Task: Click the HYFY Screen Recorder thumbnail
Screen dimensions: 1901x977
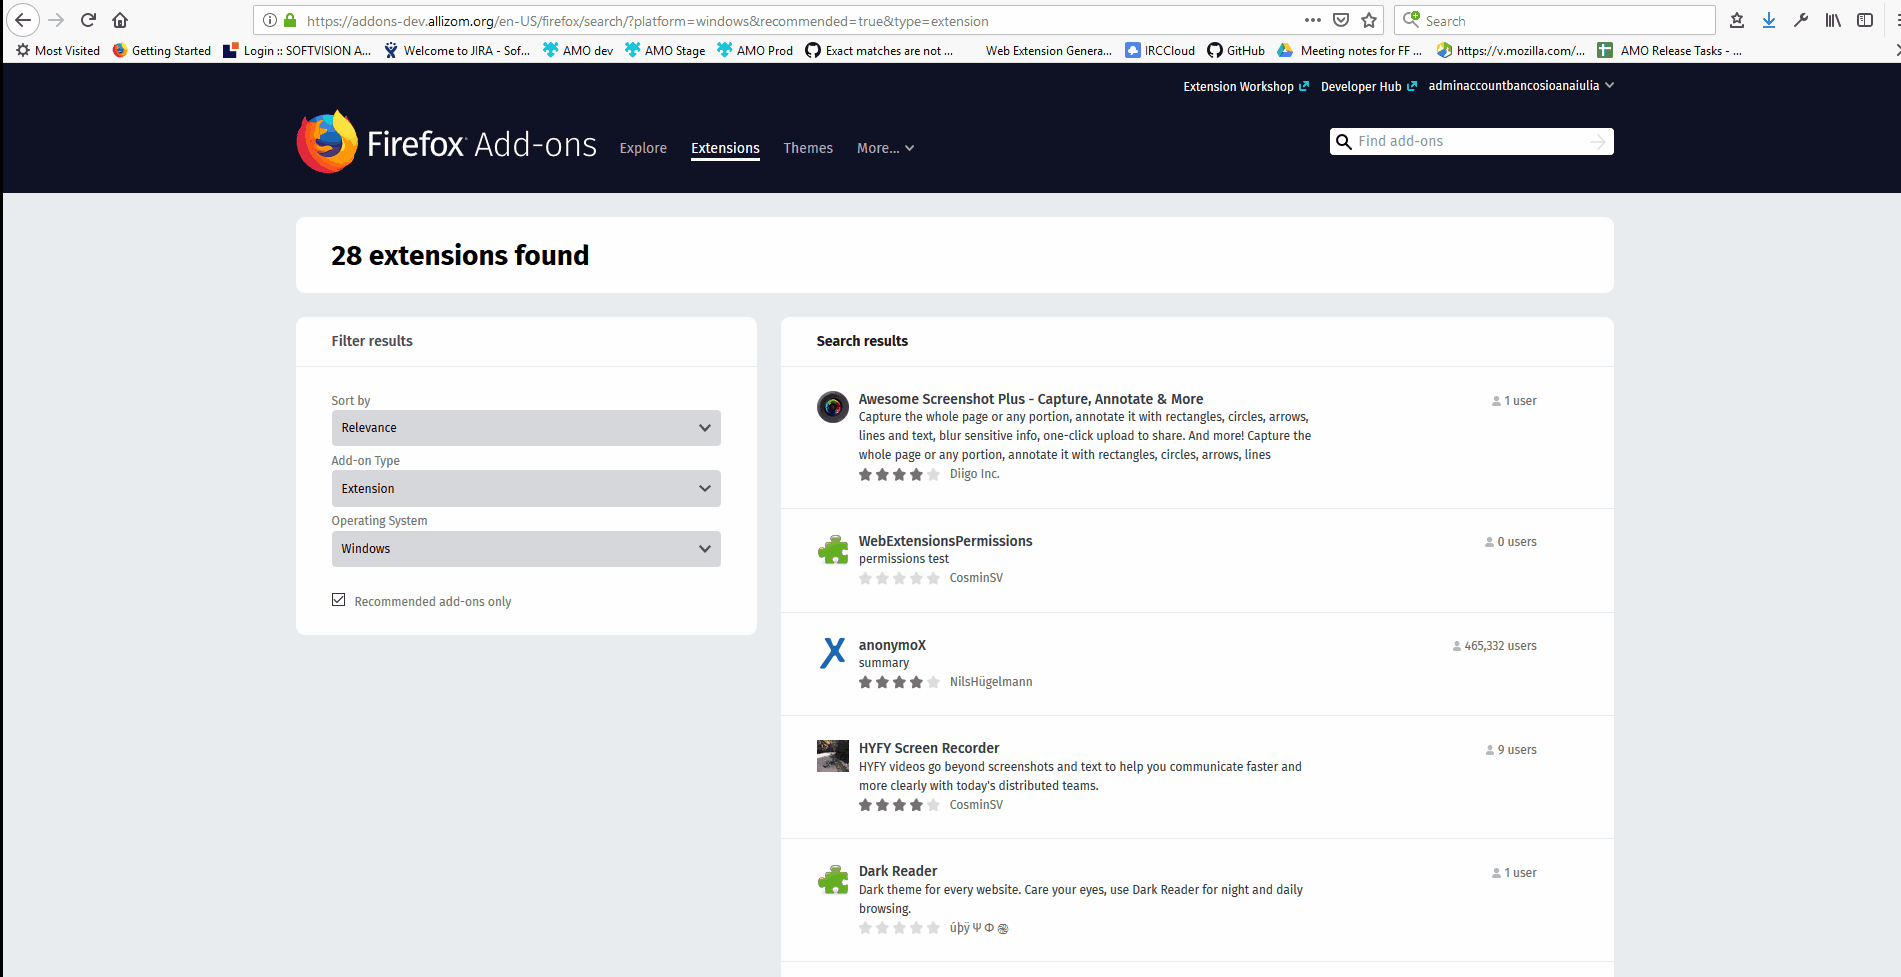Action: 833,756
